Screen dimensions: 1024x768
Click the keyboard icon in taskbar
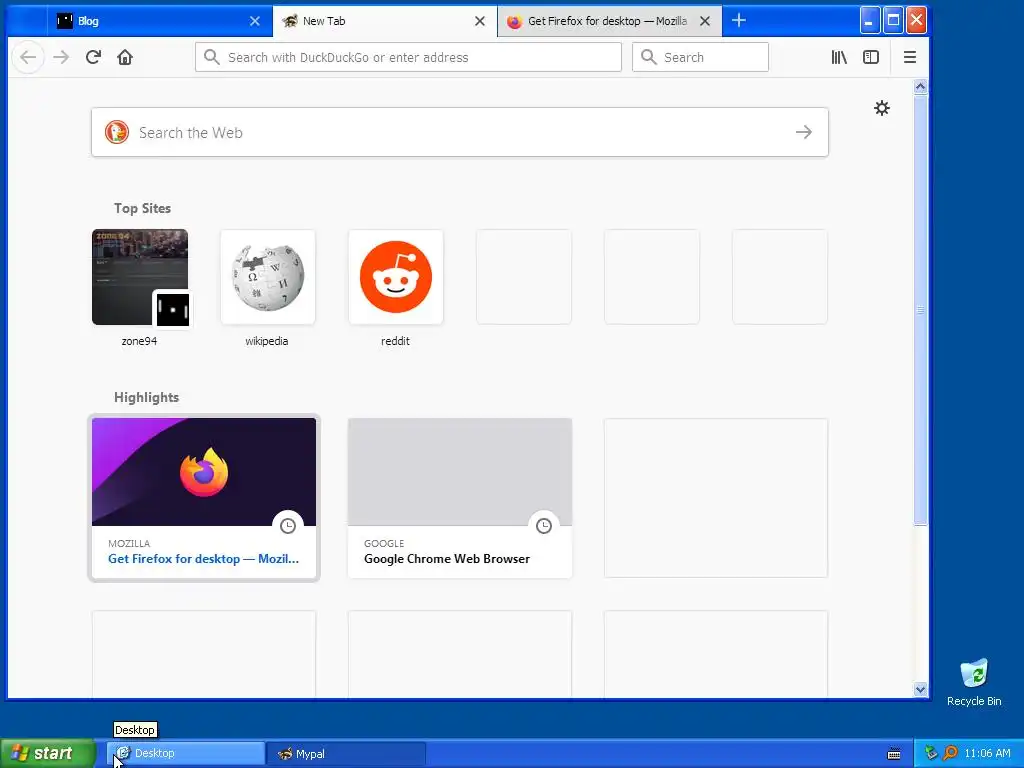click(894, 754)
